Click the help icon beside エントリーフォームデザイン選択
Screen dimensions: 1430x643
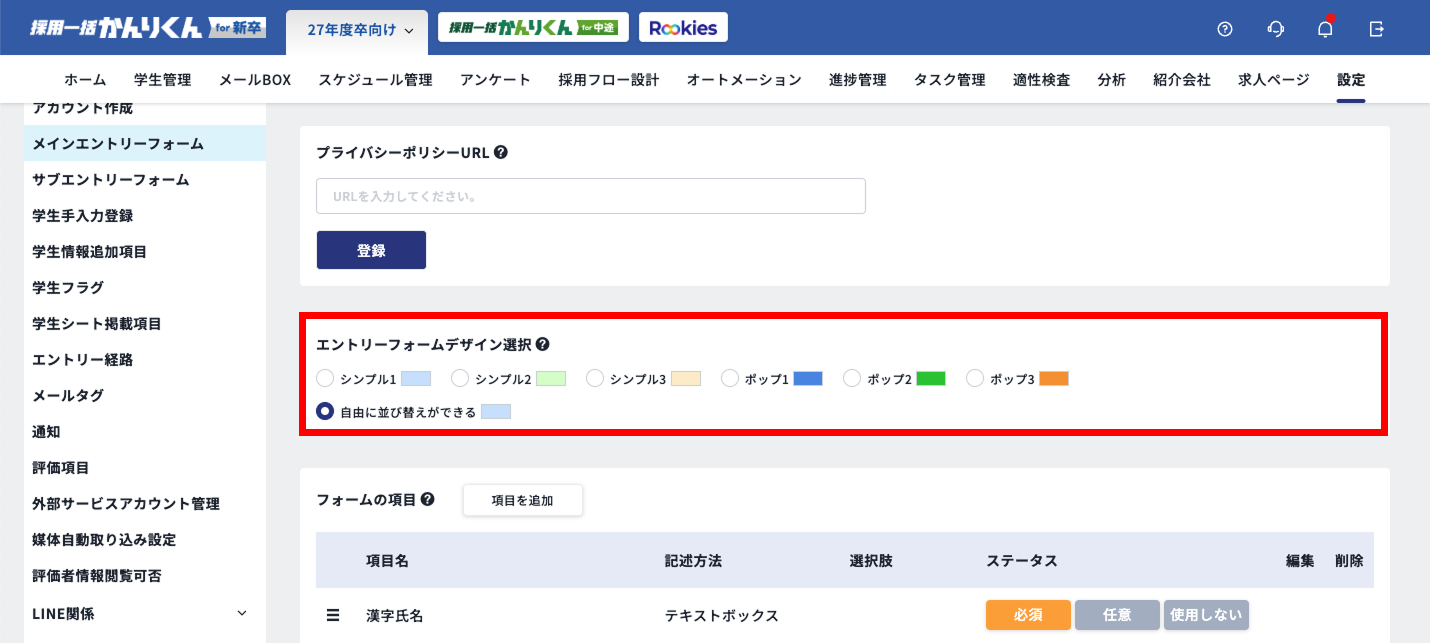541,345
